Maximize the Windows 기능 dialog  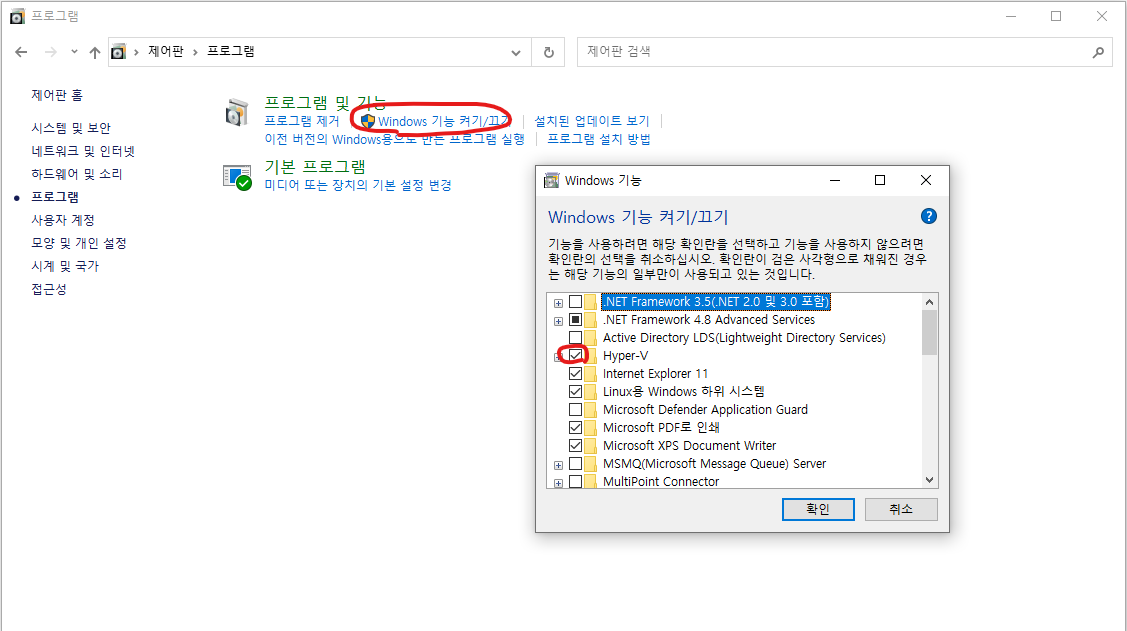pos(880,180)
